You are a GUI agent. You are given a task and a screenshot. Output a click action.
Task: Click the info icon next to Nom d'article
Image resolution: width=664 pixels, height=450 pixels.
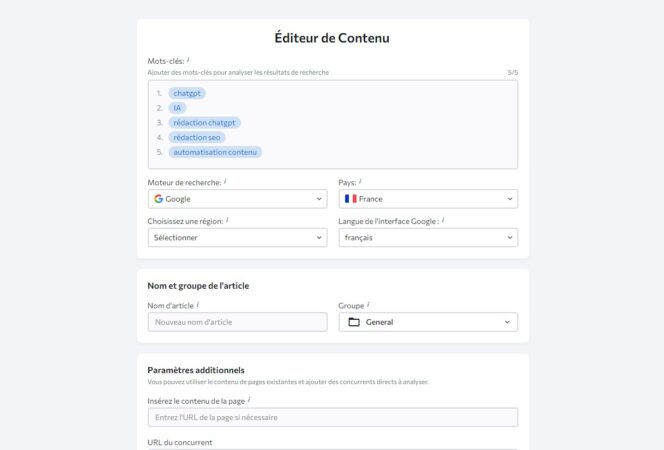click(x=198, y=304)
